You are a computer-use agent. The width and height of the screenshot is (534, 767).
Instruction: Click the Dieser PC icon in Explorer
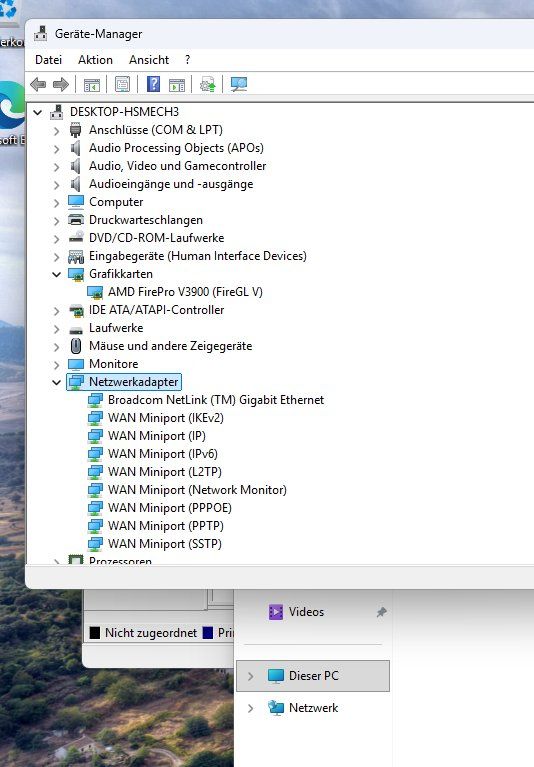point(276,676)
